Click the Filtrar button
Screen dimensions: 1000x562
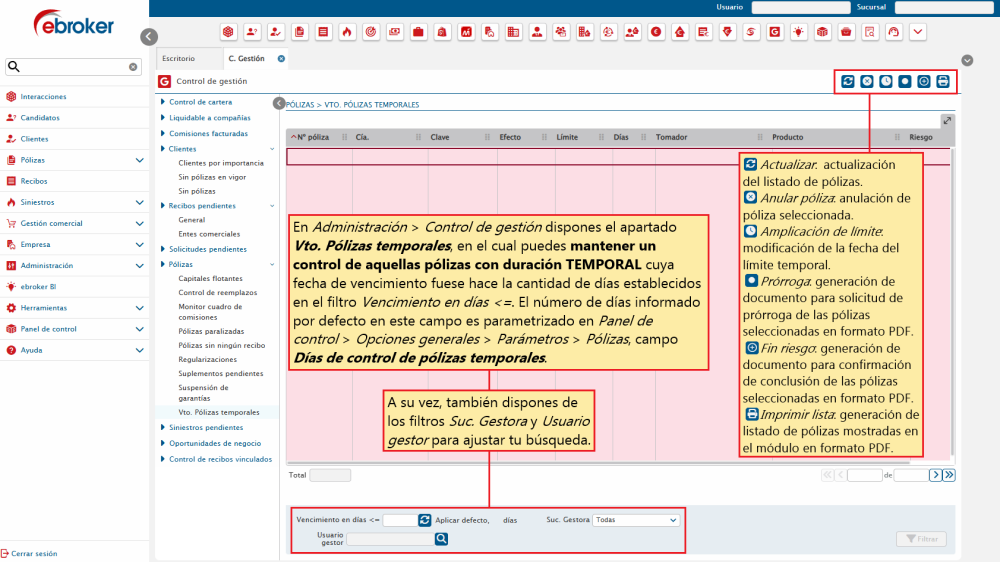click(922, 539)
